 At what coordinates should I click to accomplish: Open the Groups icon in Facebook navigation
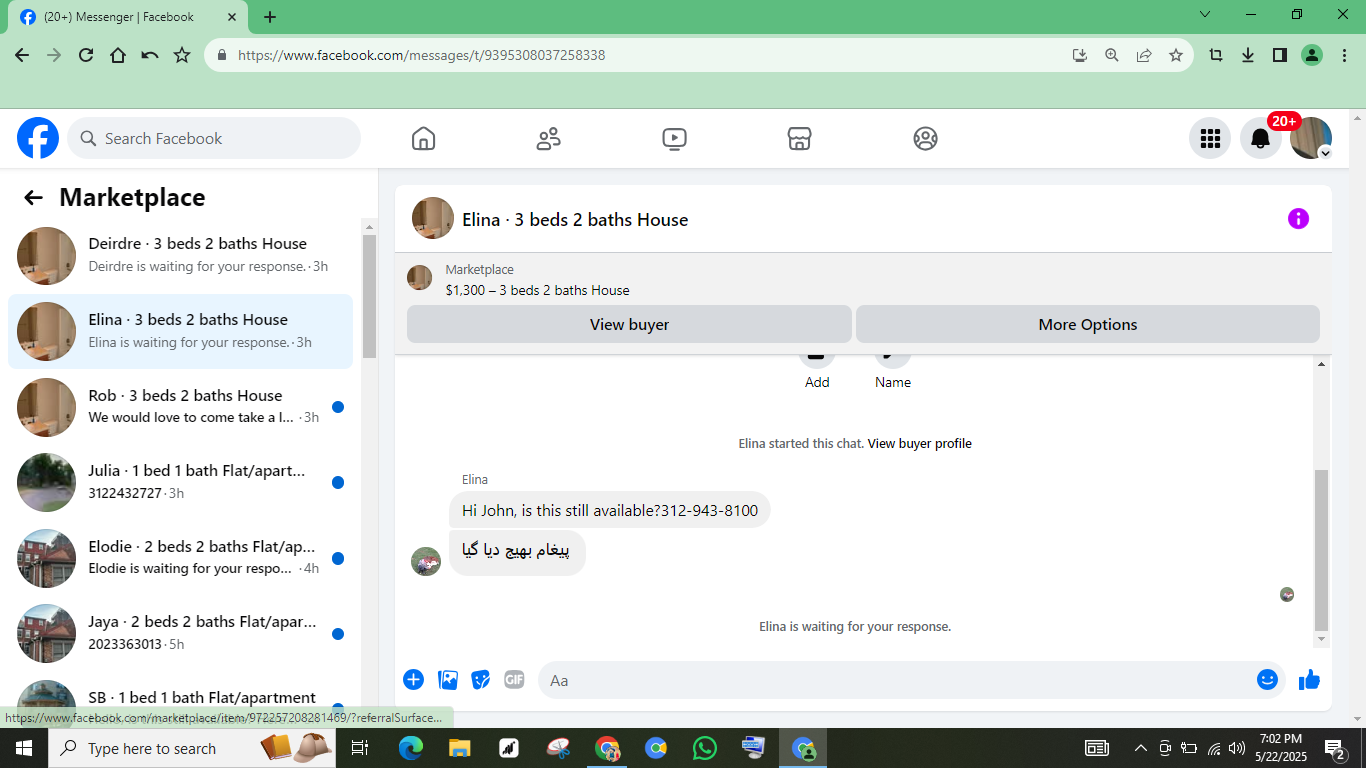click(x=925, y=138)
